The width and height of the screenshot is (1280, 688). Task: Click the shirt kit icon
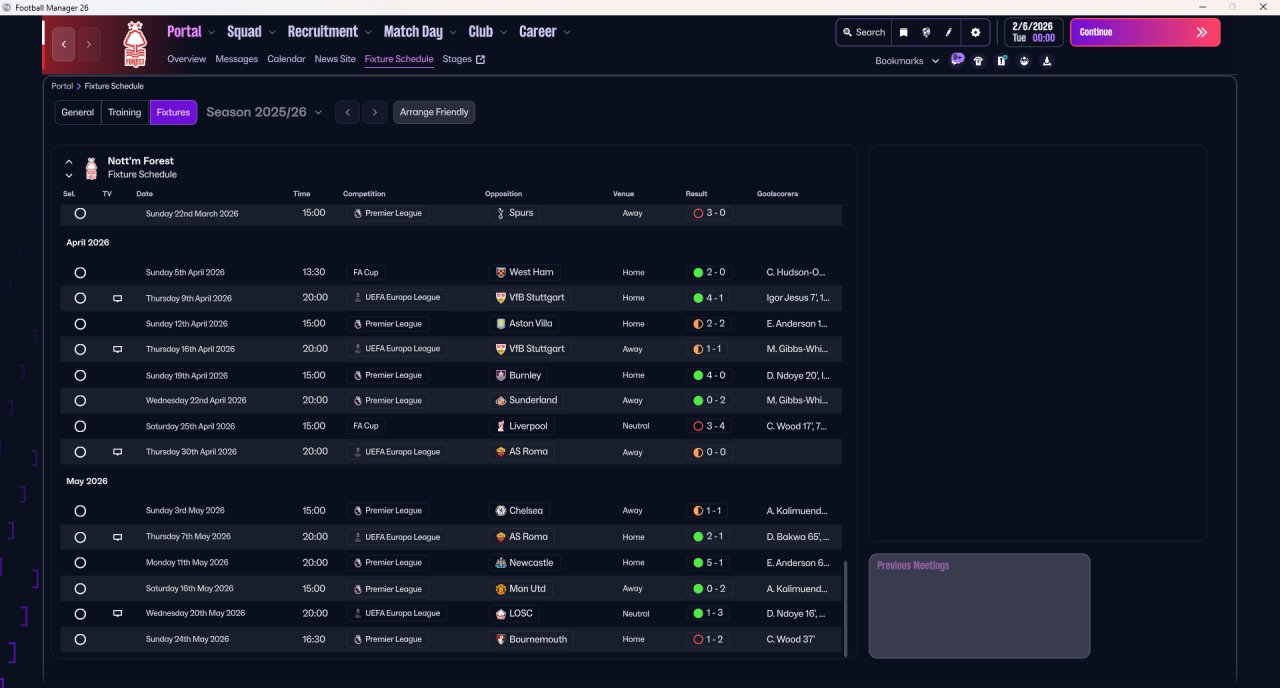tap(978, 61)
